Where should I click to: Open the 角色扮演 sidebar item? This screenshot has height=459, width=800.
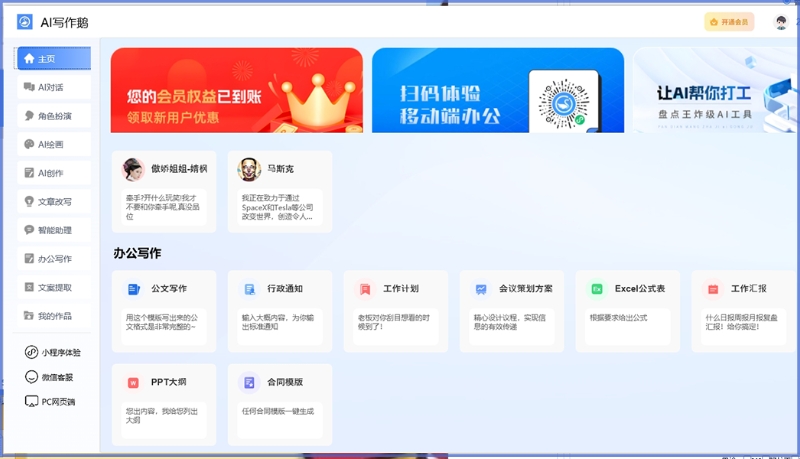(x=54, y=116)
